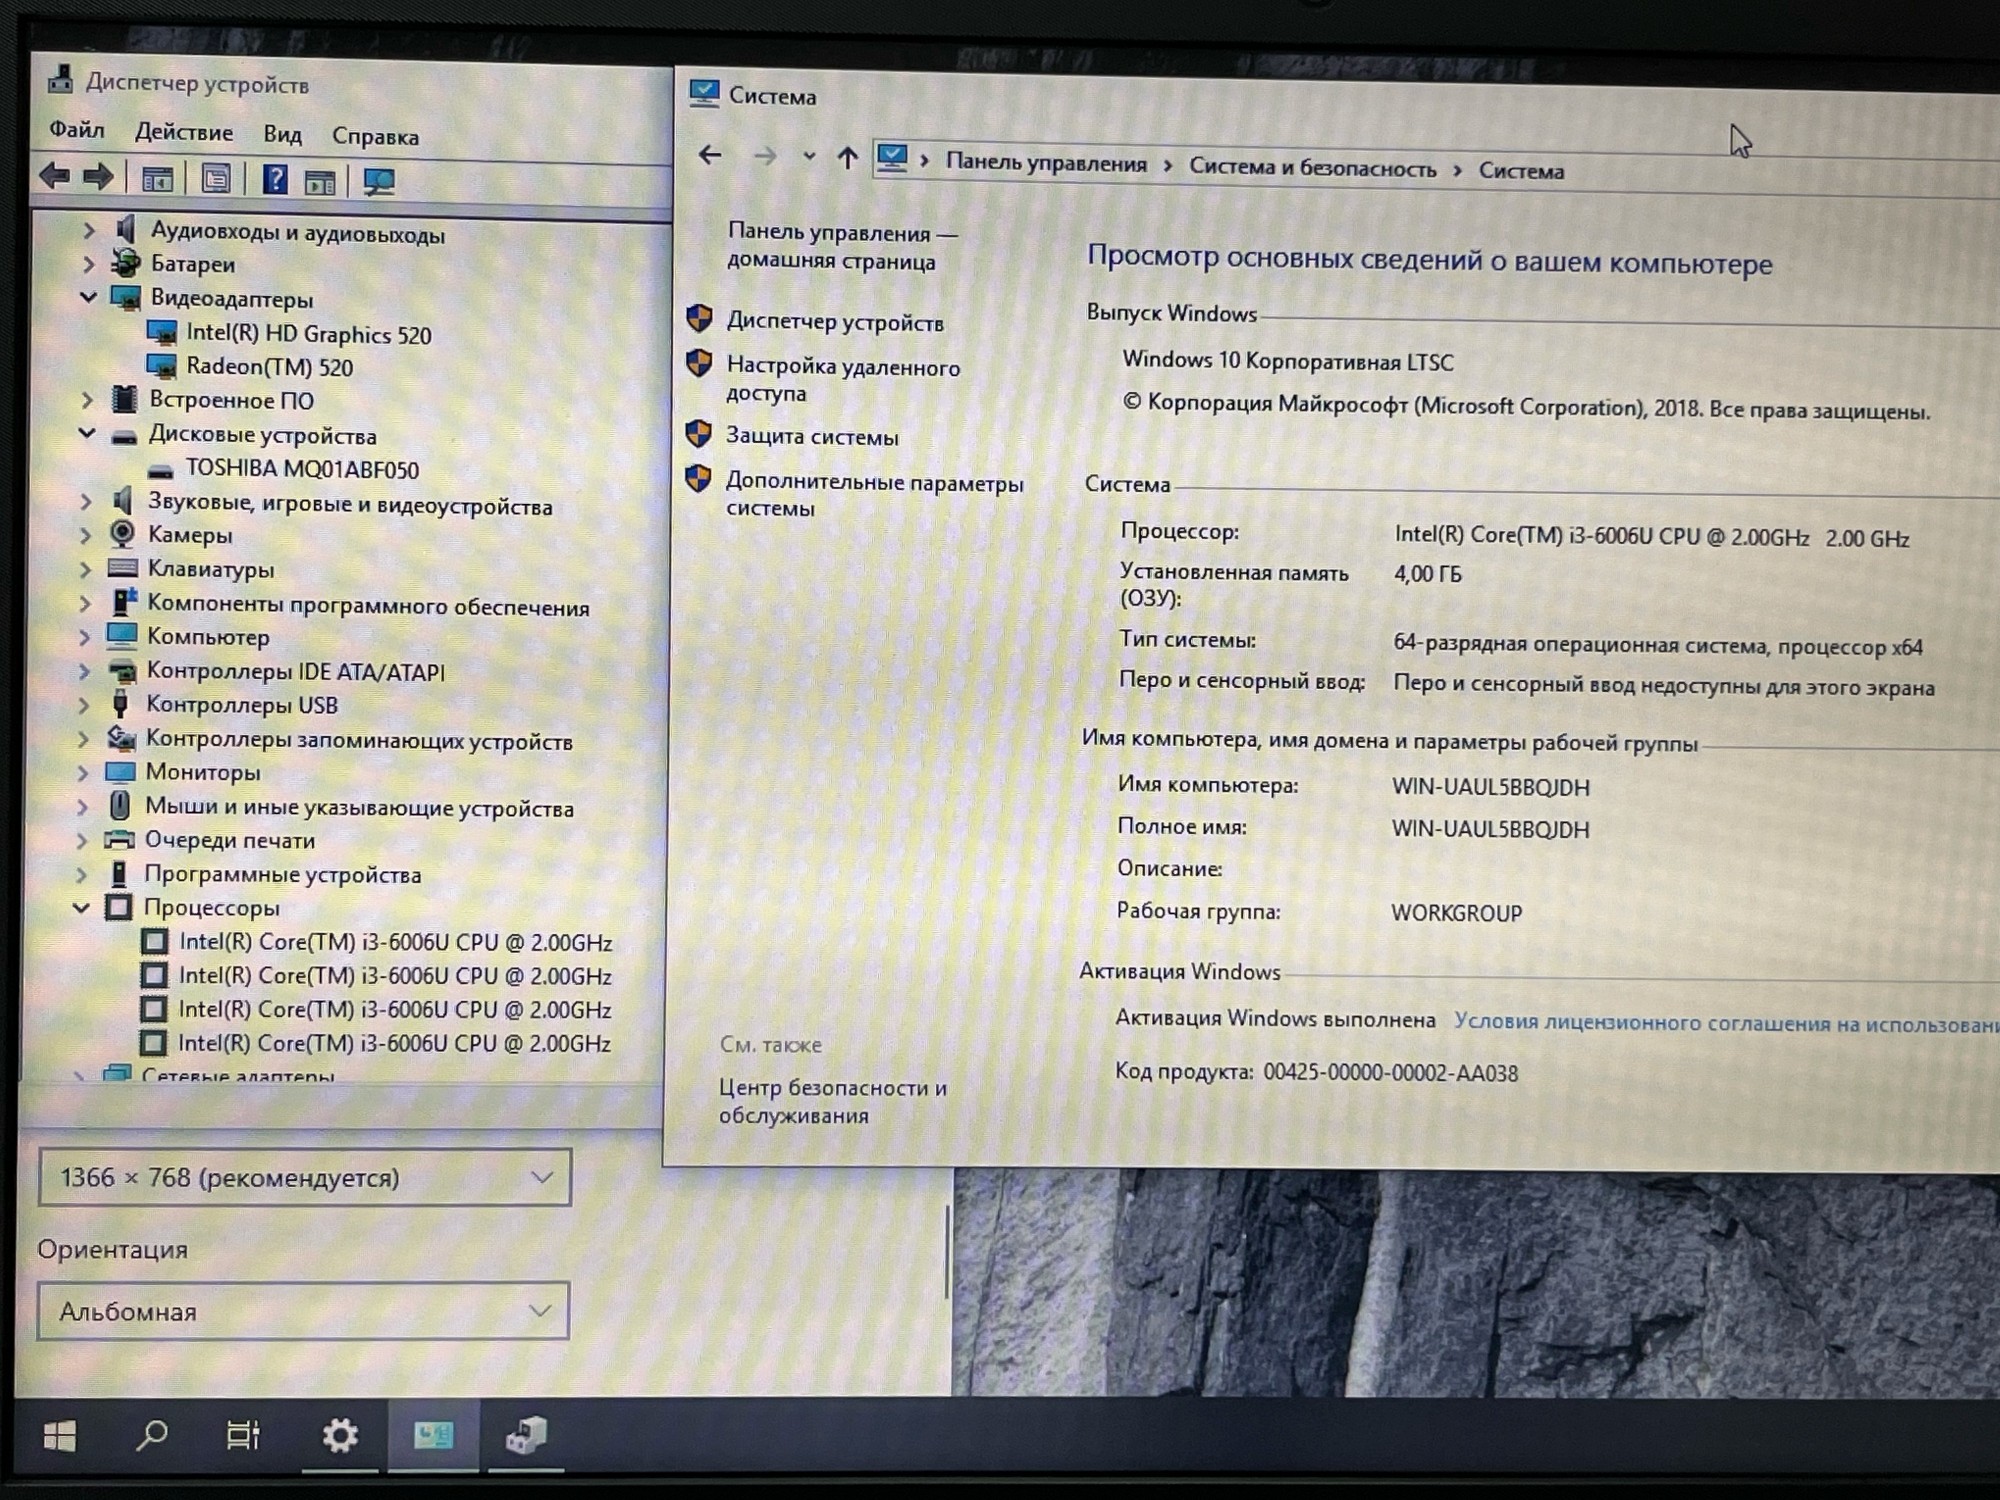Expand the Батареи node
Screen dimensions: 2000x1500
click(x=88, y=264)
